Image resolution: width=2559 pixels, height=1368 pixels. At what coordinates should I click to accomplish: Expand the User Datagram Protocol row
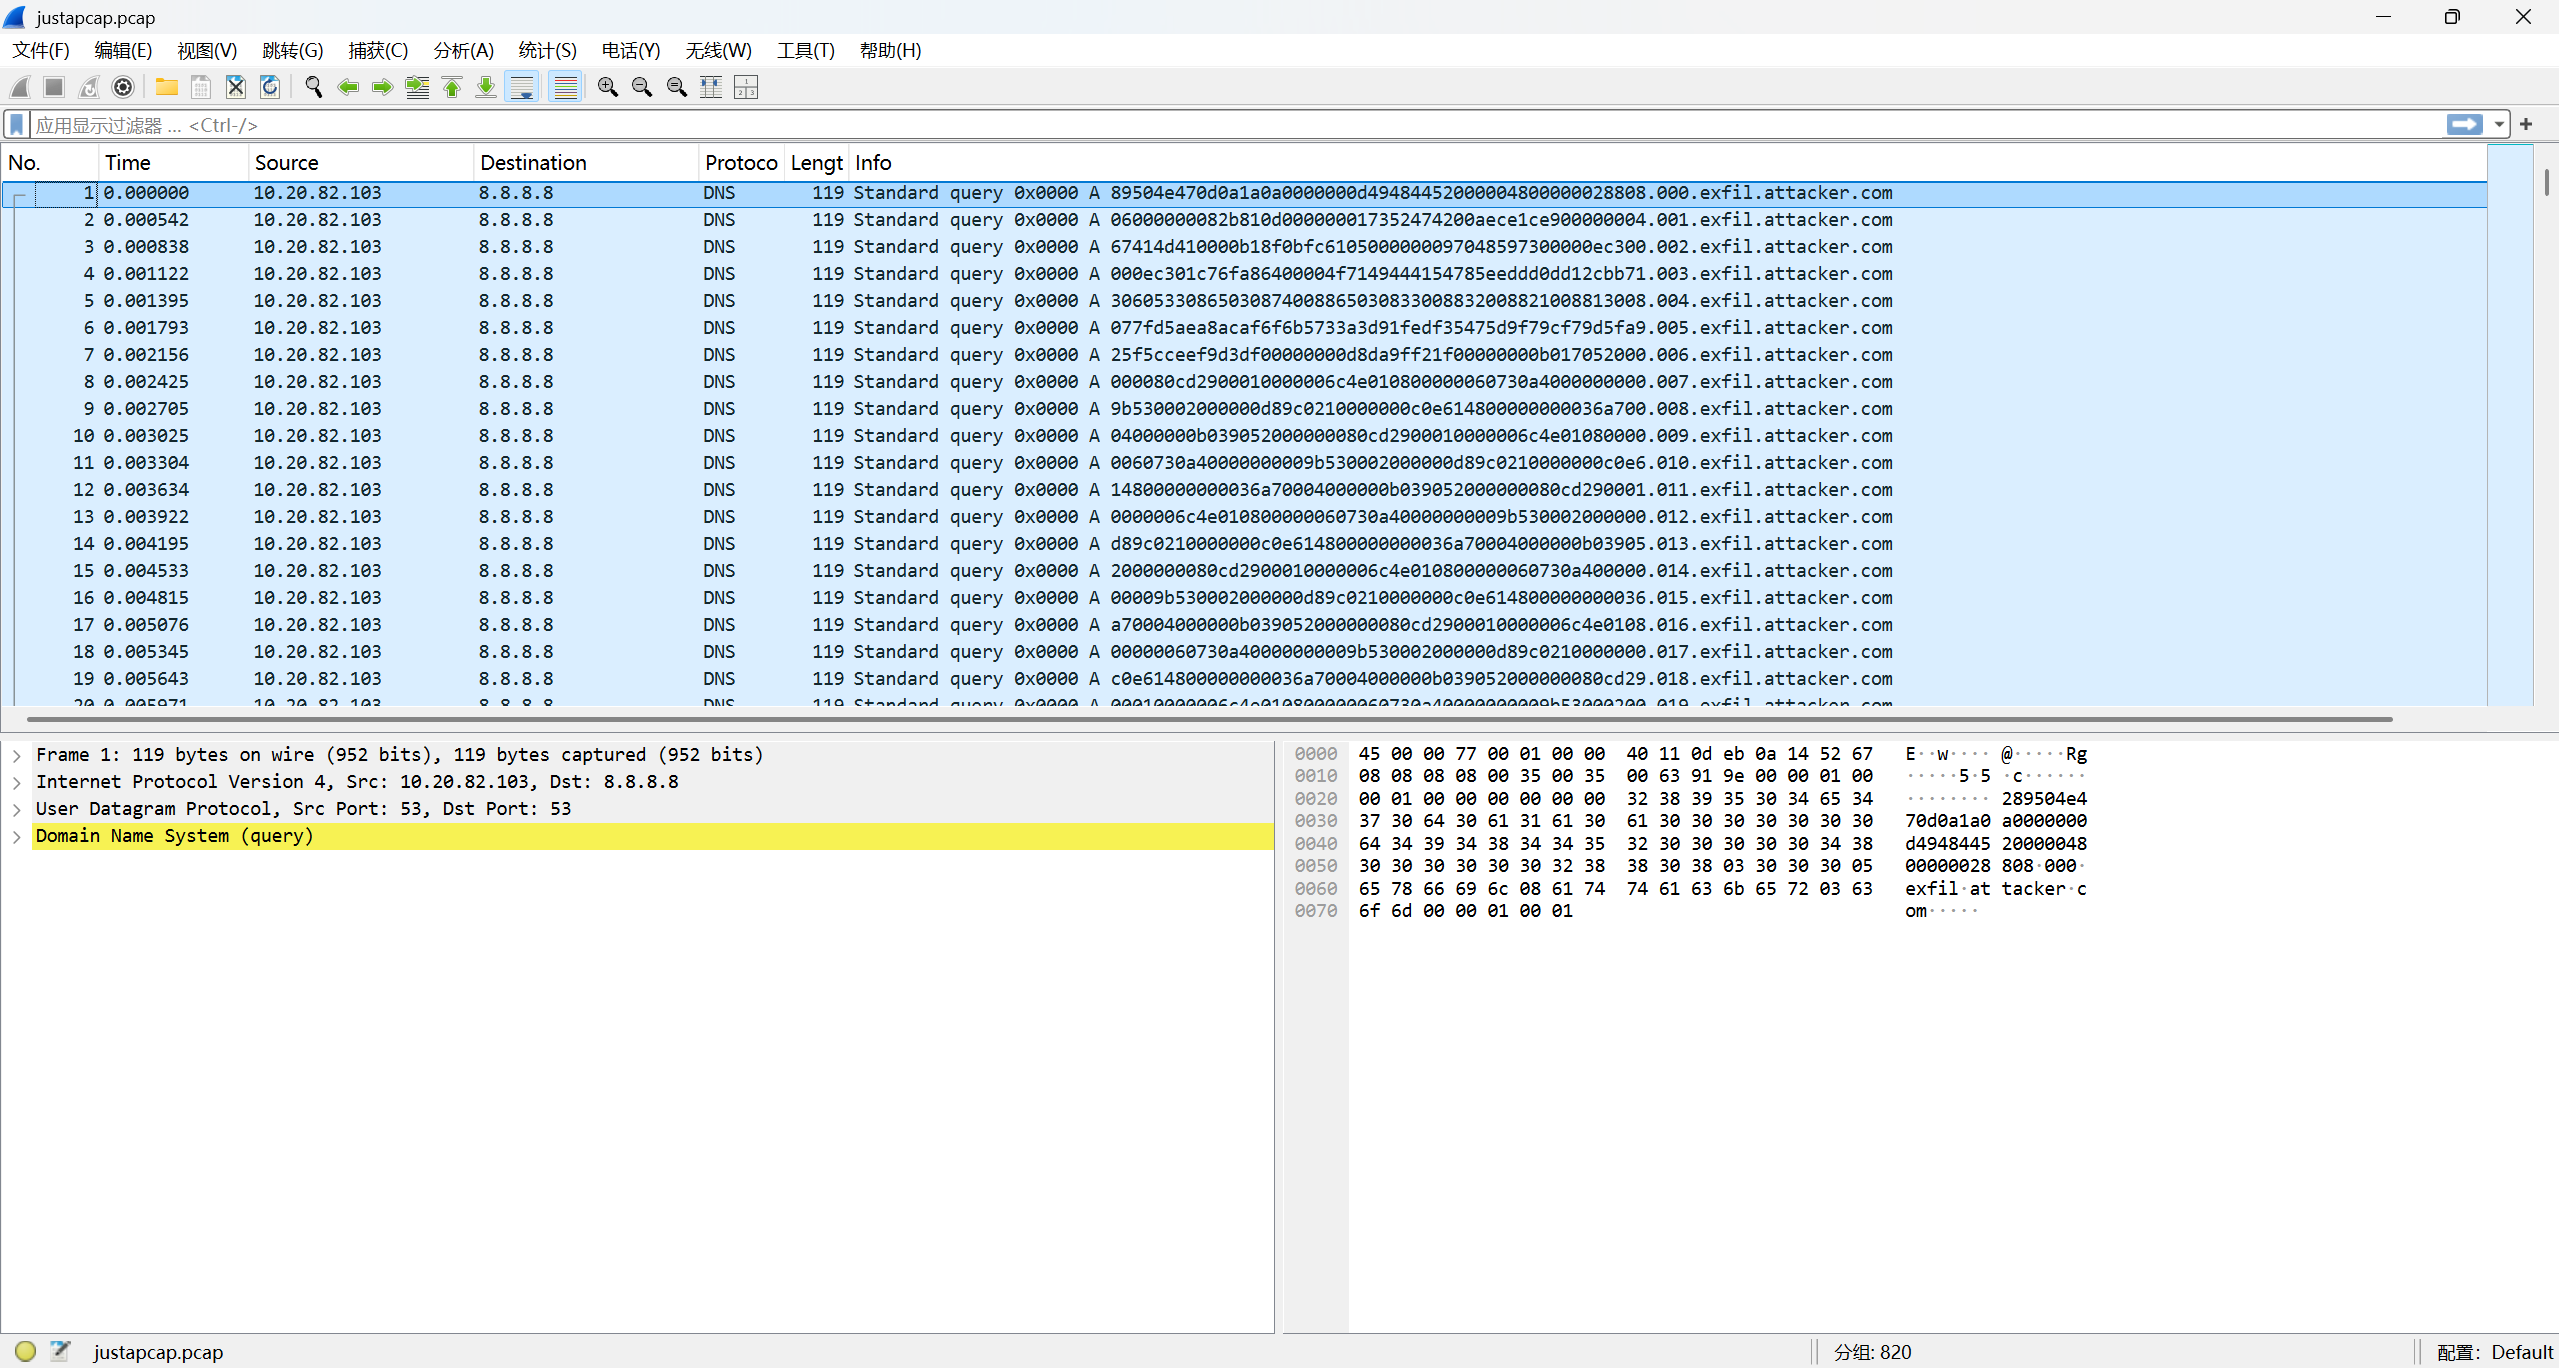tap(17, 810)
